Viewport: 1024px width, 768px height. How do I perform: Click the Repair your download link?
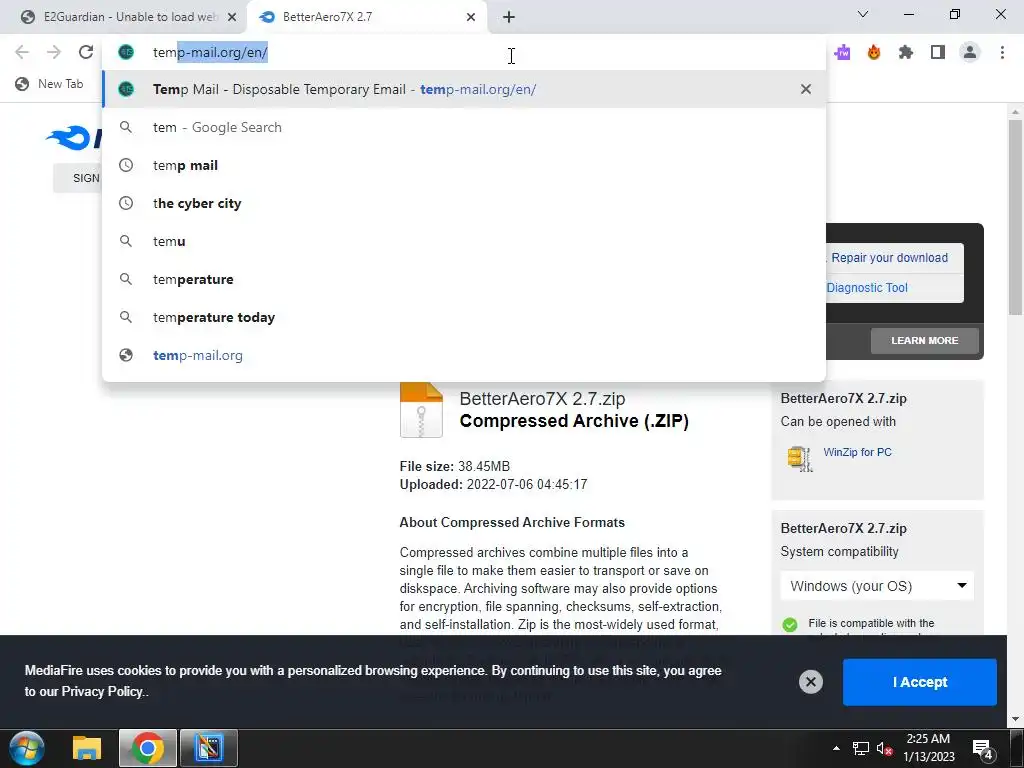[x=889, y=257]
